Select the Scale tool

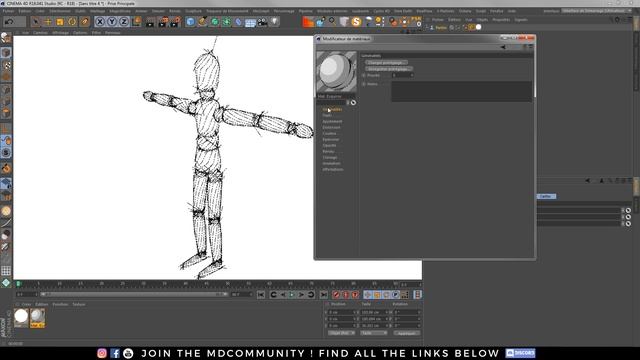point(60,21)
